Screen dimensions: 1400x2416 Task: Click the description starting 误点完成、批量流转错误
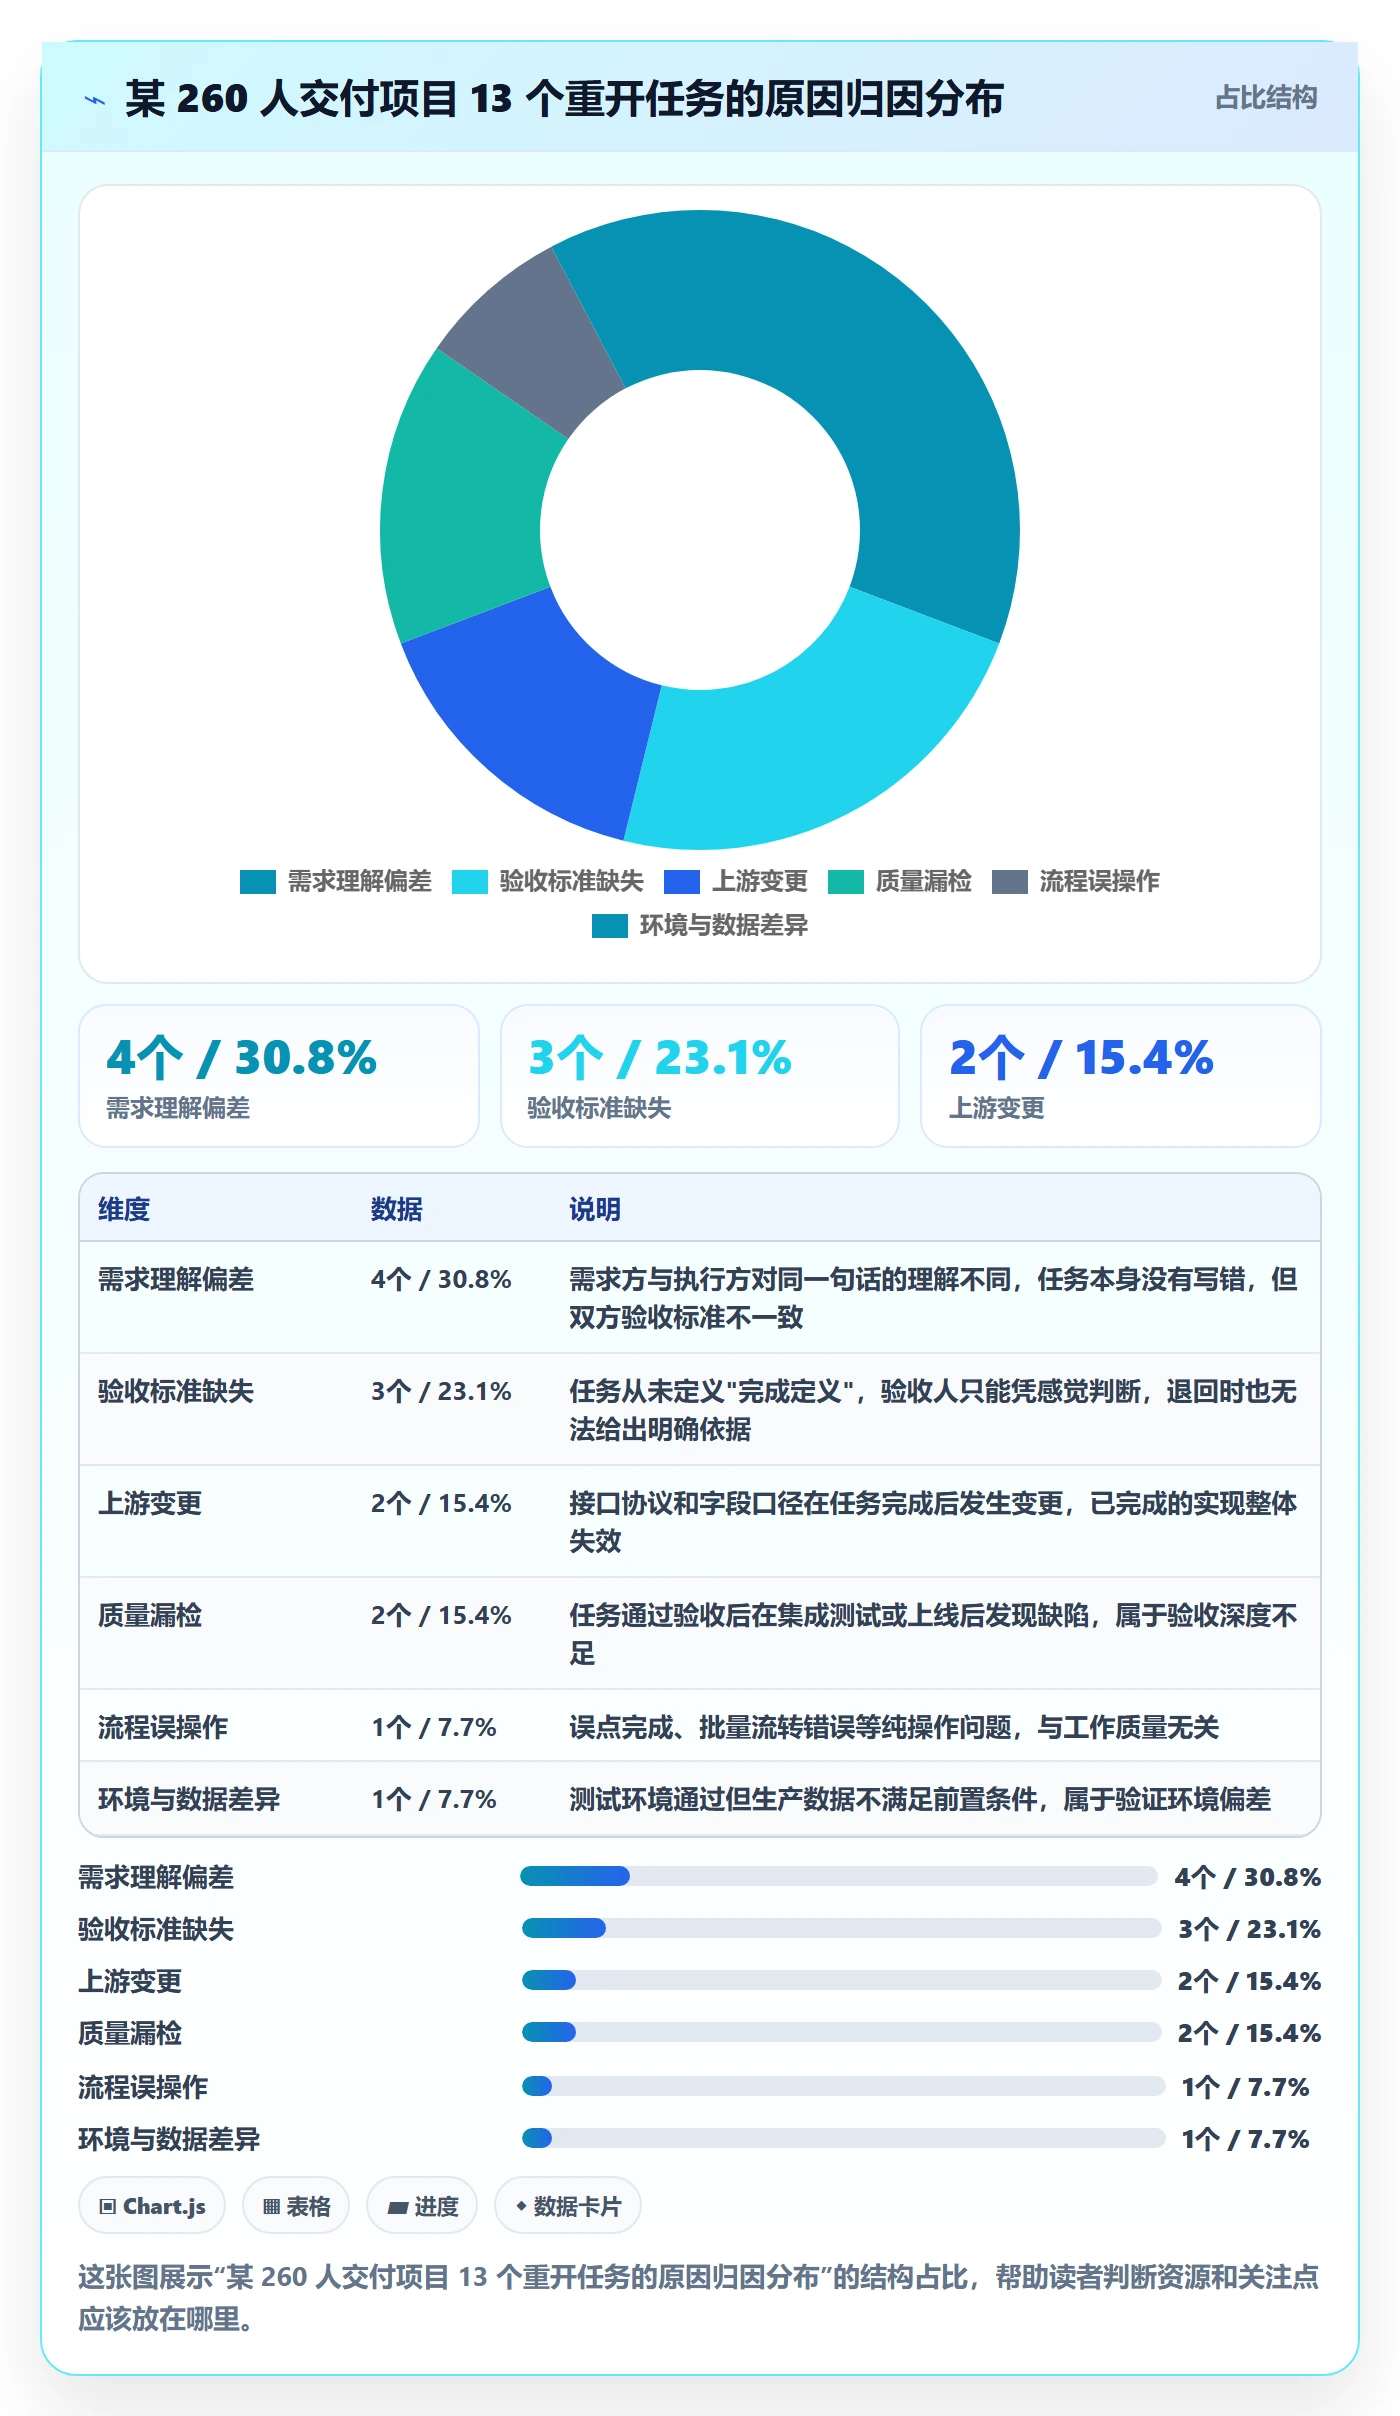click(894, 1727)
